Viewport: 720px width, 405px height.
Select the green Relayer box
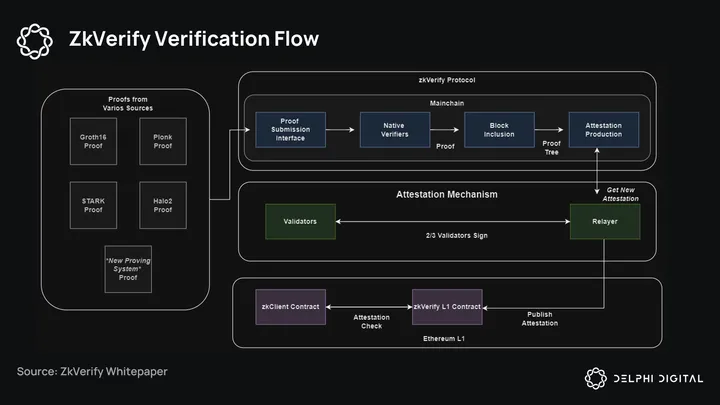(603, 221)
